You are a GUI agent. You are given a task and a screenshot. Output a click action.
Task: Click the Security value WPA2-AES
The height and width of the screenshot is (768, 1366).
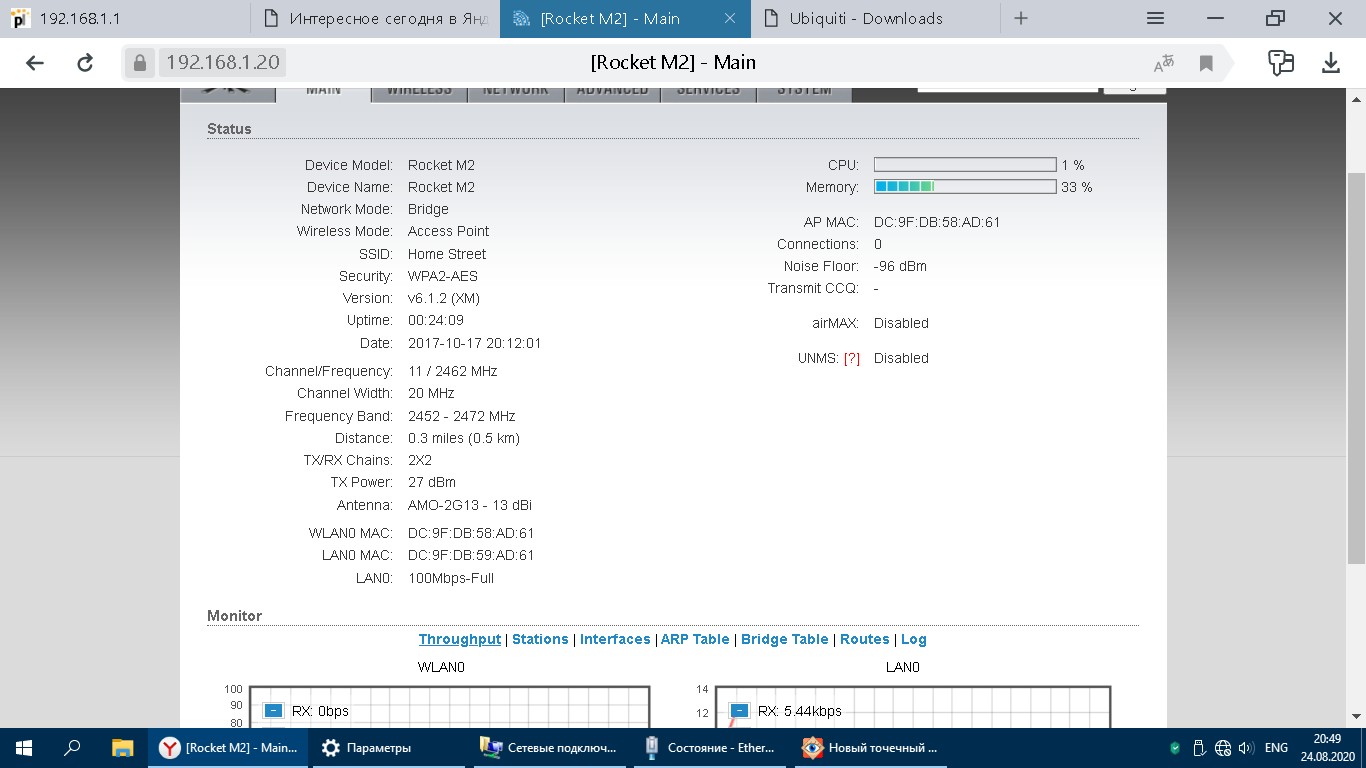pos(443,276)
